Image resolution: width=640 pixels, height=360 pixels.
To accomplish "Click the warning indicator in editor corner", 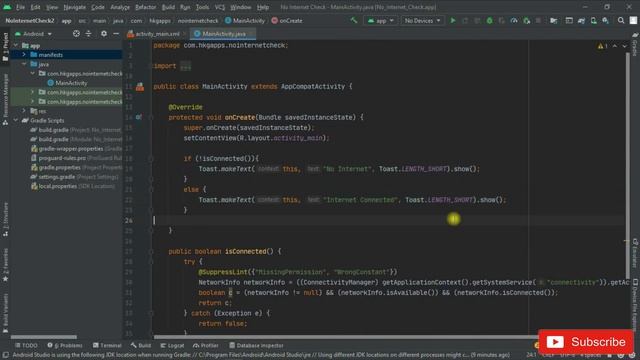I will (602, 46).
